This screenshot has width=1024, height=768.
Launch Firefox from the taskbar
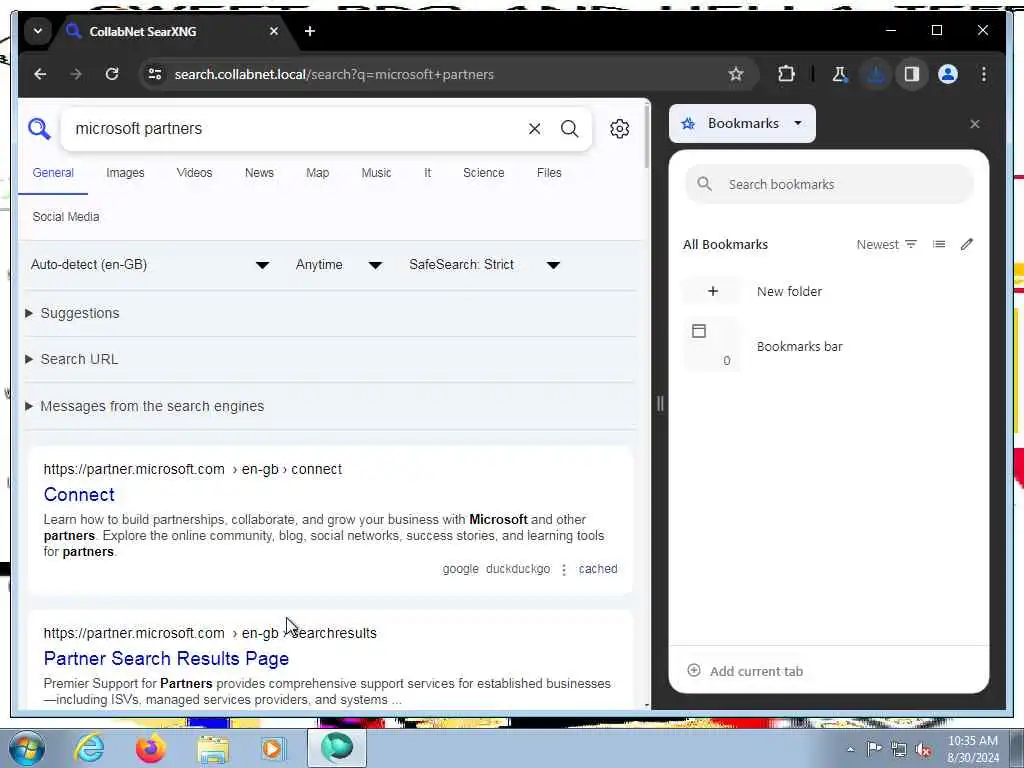151,748
